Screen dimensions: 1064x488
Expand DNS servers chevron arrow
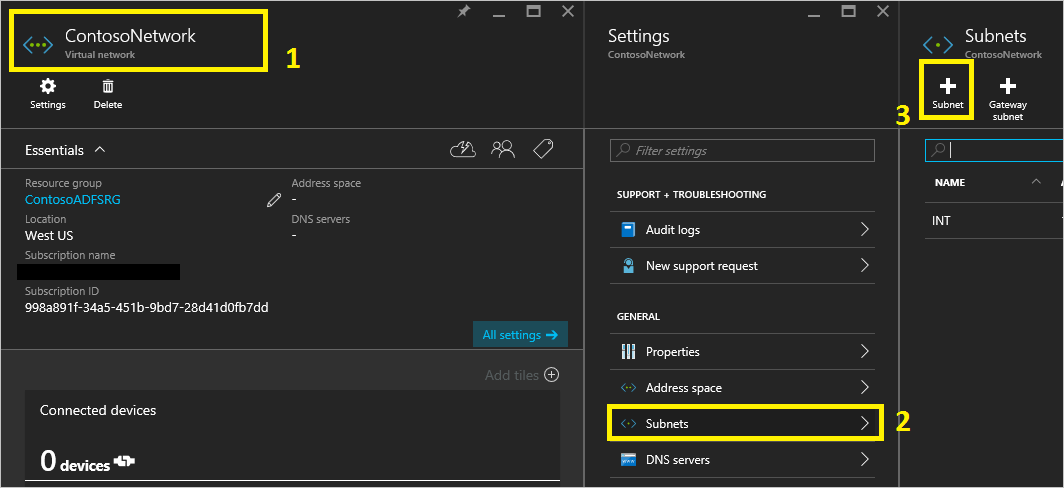[864, 459]
